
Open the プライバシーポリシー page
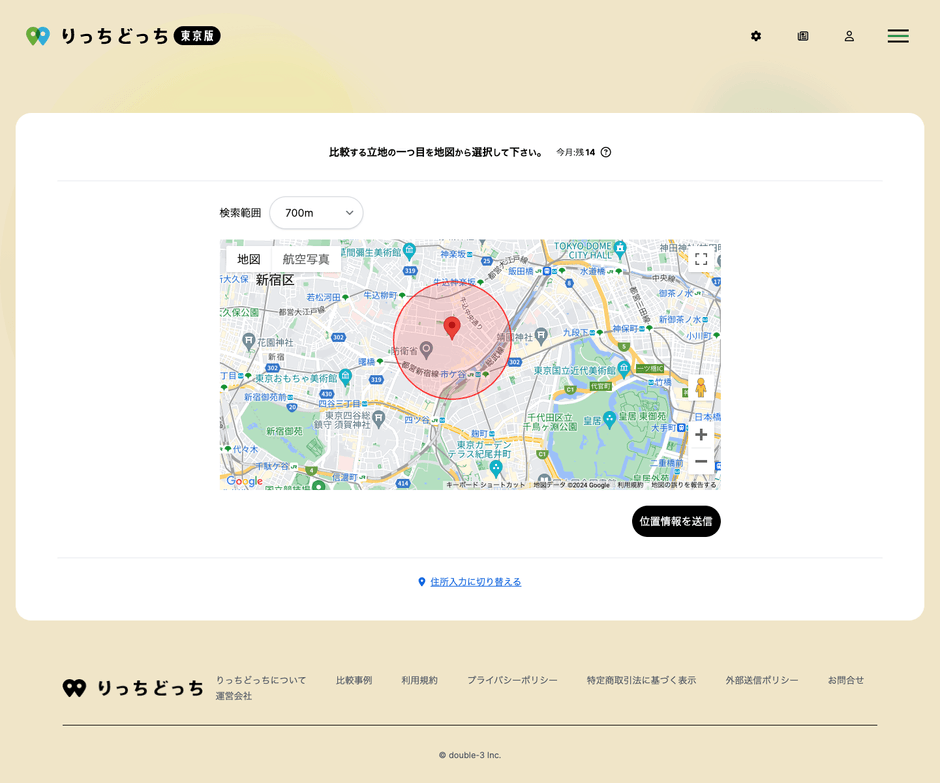pos(513,679)
